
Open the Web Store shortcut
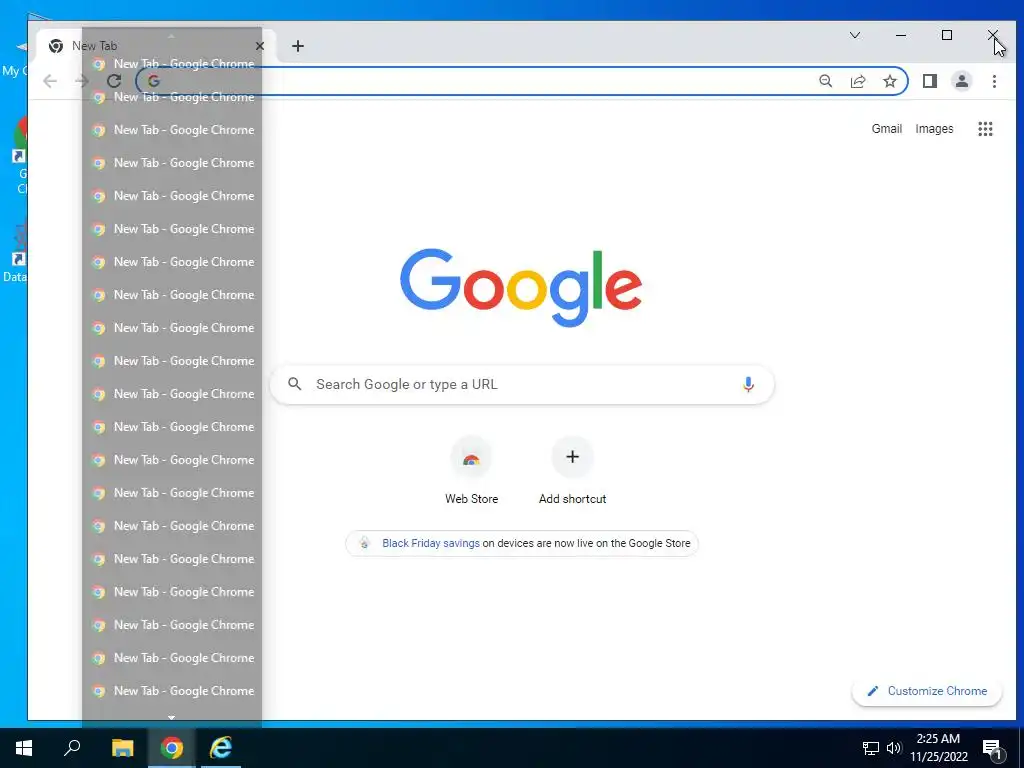(x=471, y=472)
